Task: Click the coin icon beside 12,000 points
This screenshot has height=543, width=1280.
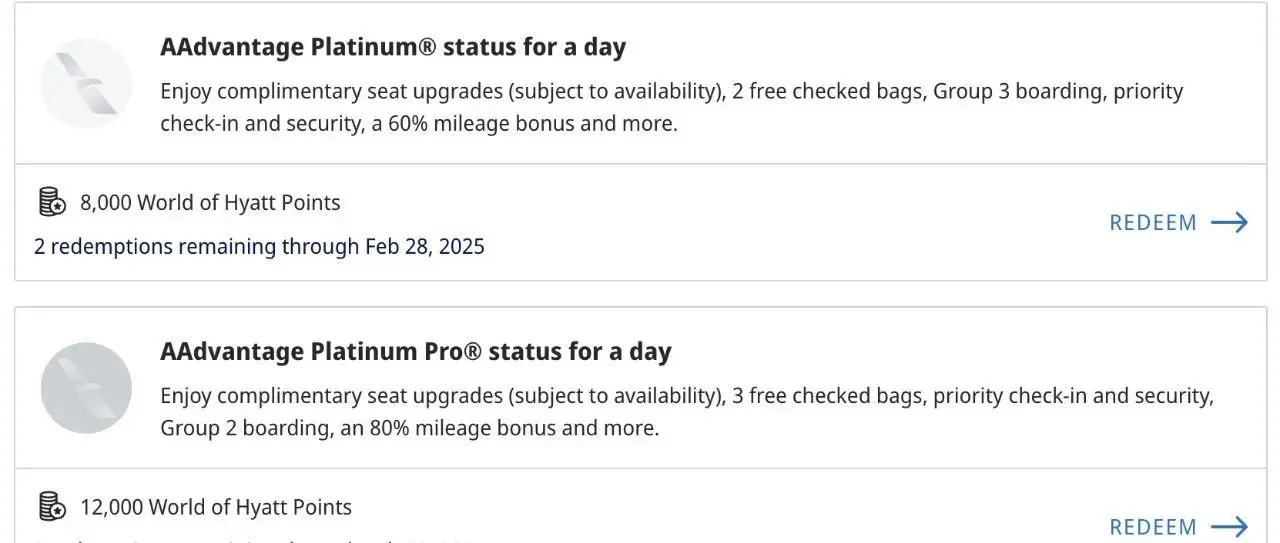Action: (x=52, y=507)
